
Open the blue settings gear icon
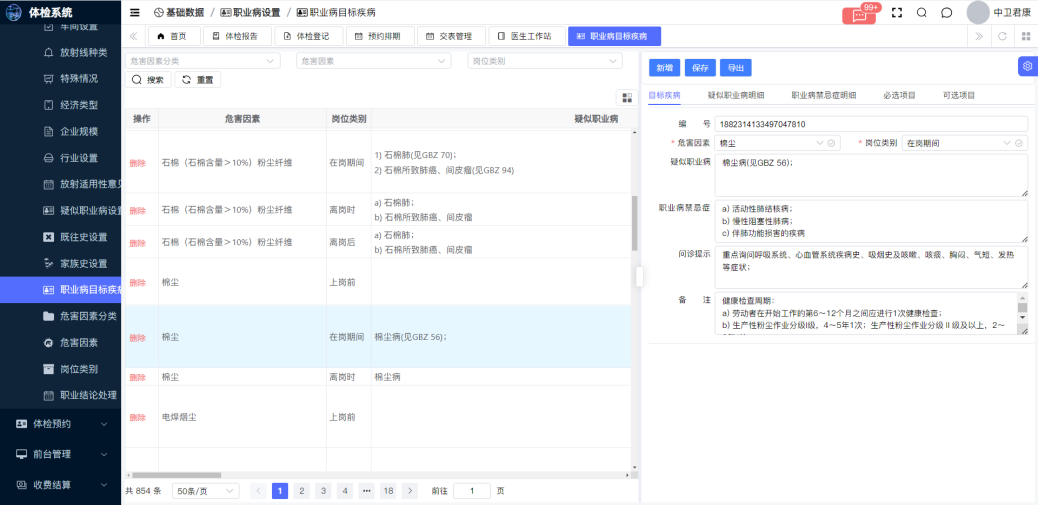point(1027,66)
